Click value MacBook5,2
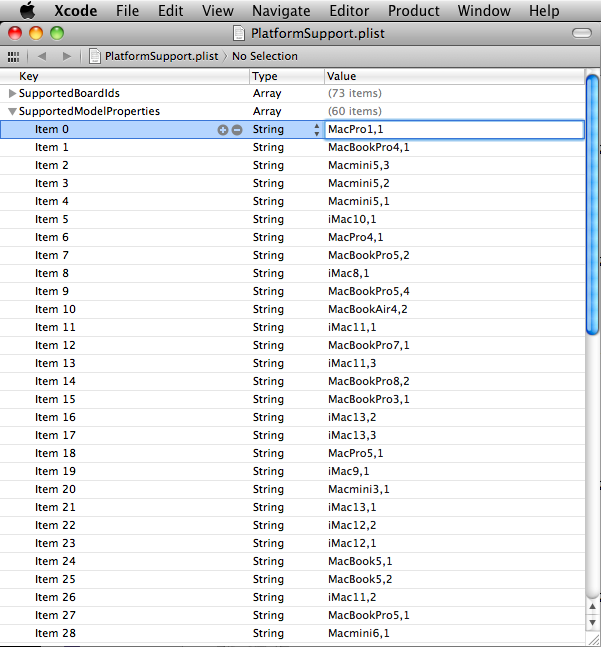601x647 pixels. [360, 579]
